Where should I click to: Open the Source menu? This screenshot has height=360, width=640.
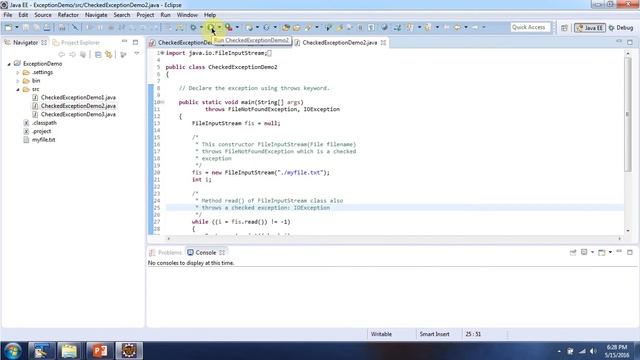tap(43, 15)
